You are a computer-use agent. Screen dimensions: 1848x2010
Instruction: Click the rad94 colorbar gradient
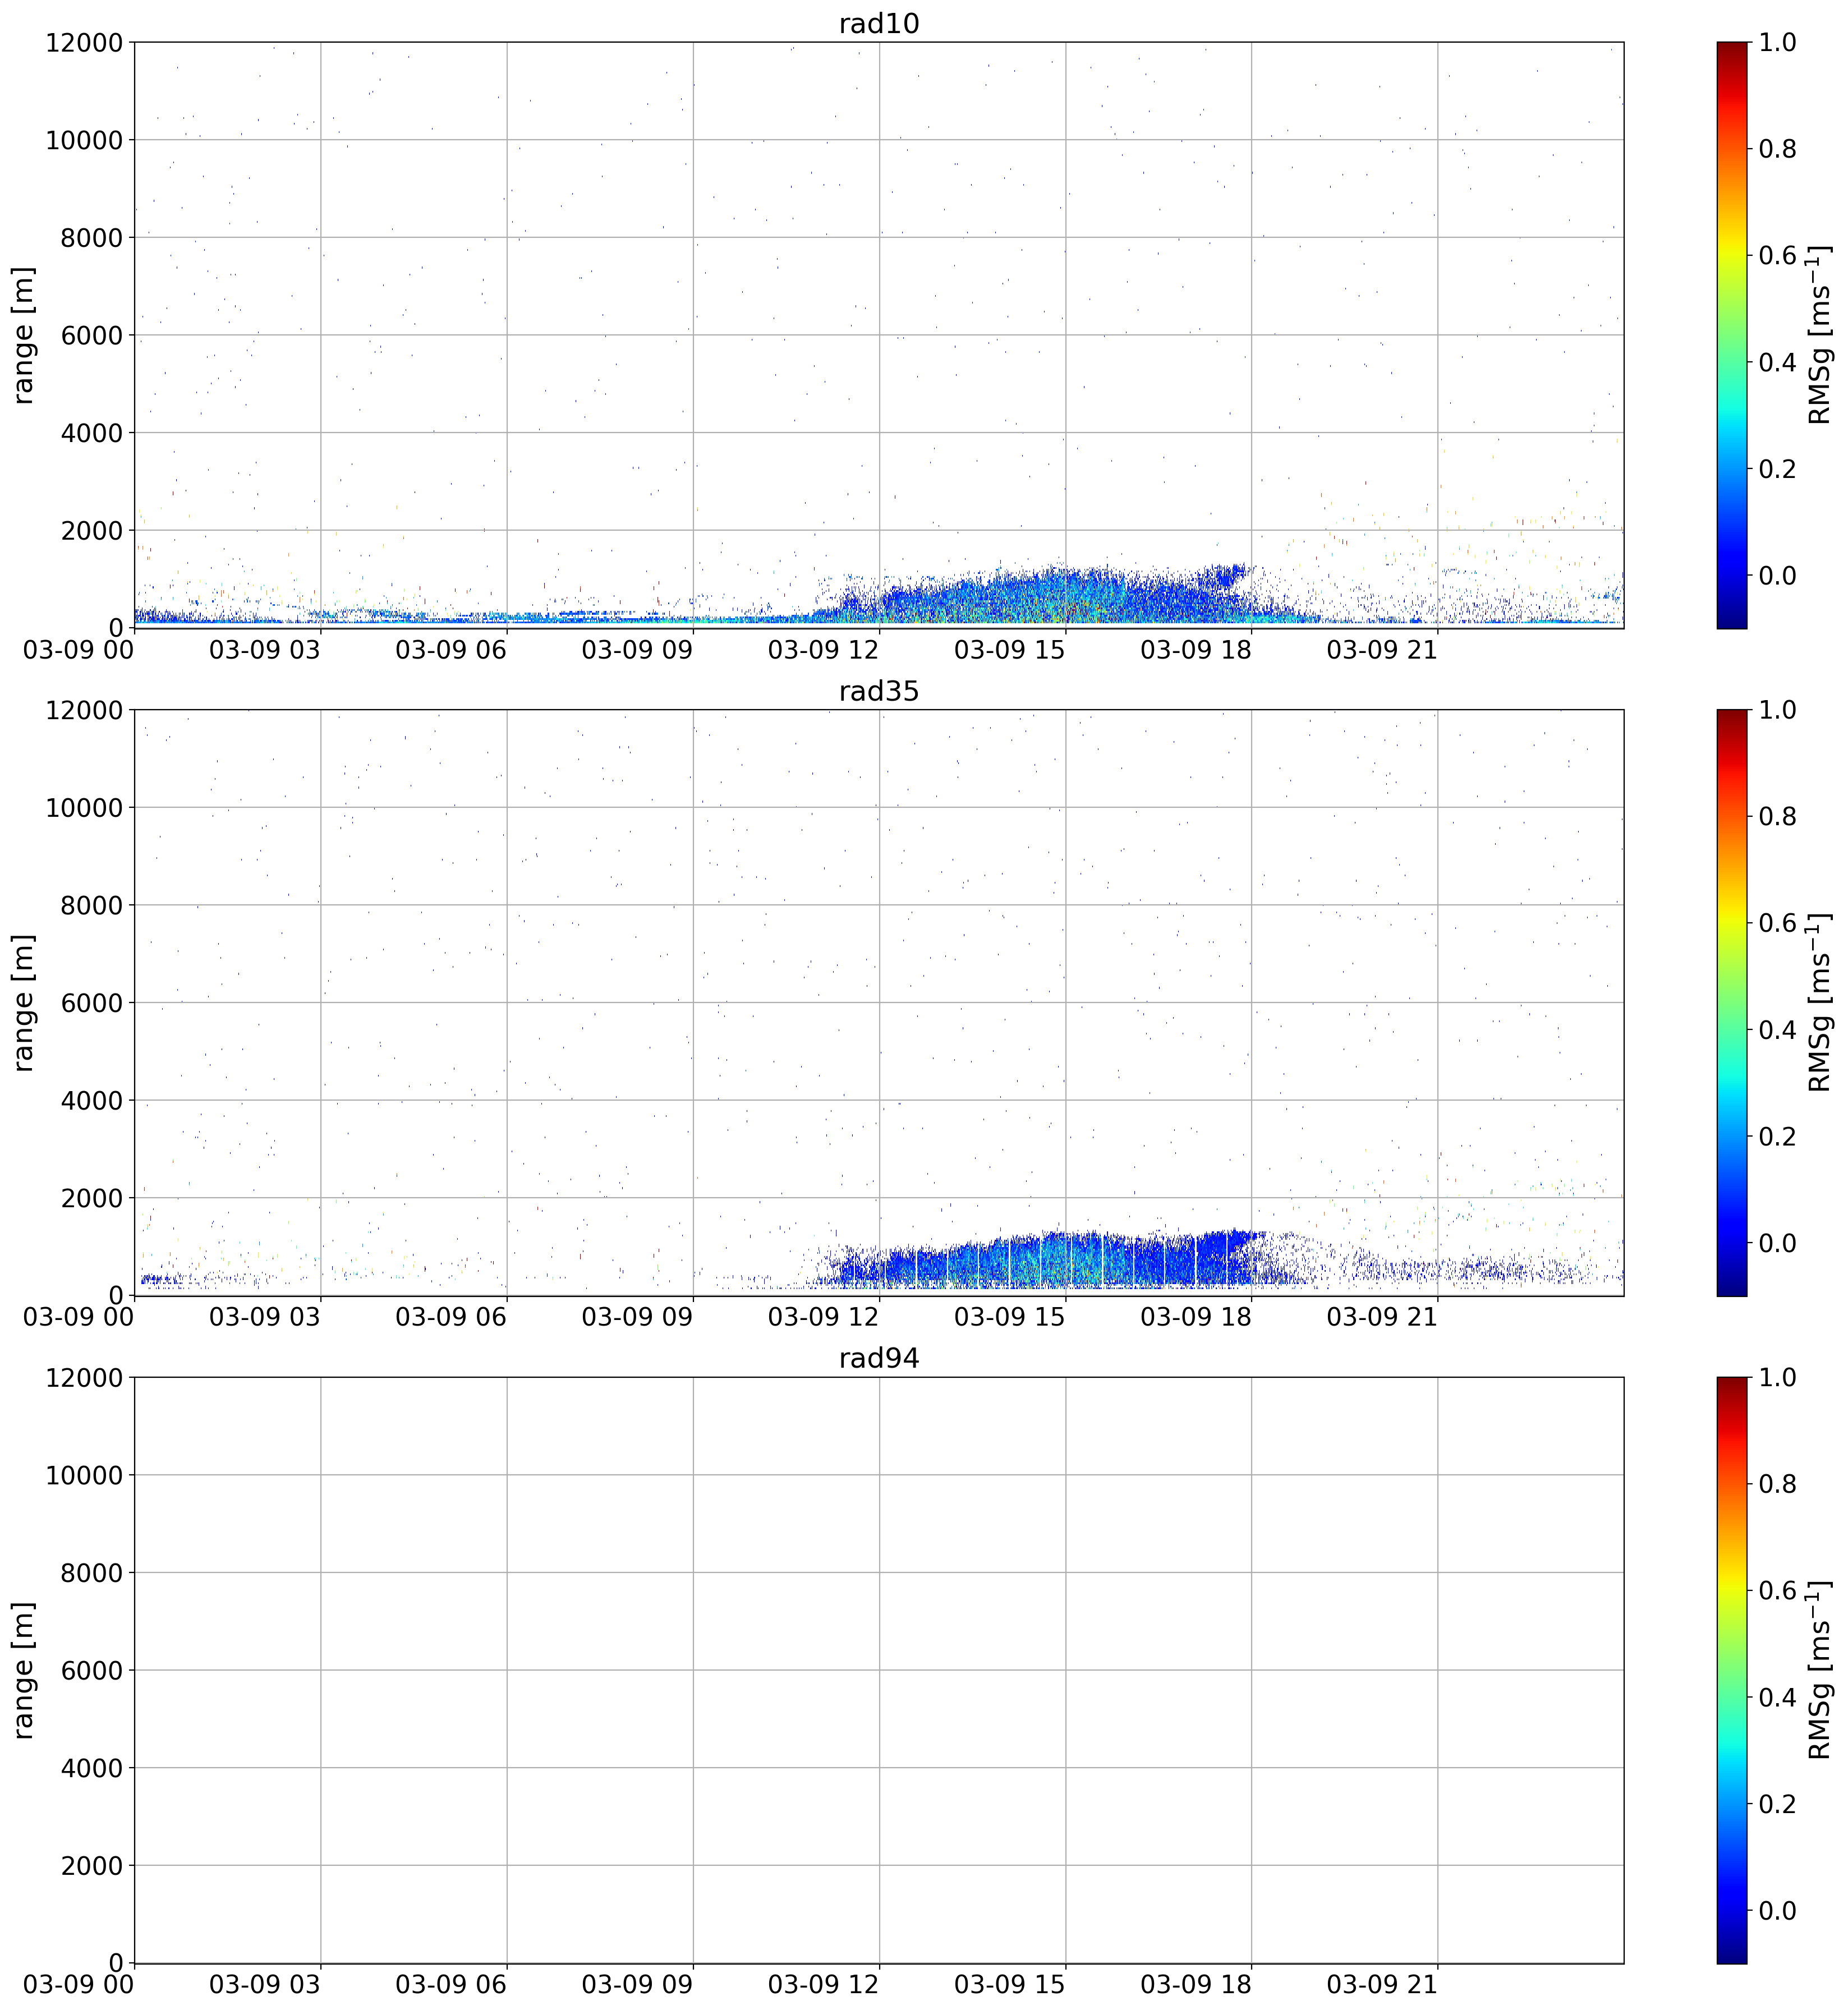pos(1732,1670)
